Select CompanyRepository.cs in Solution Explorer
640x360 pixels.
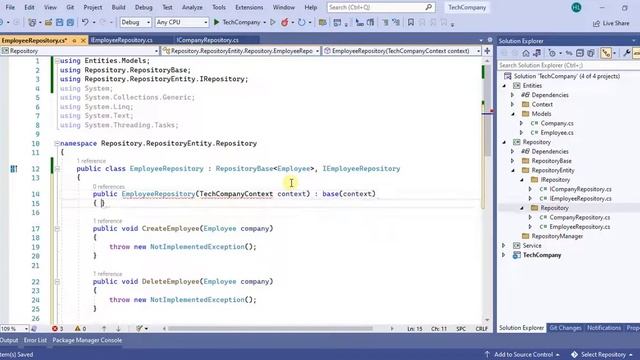coord(579,218)
